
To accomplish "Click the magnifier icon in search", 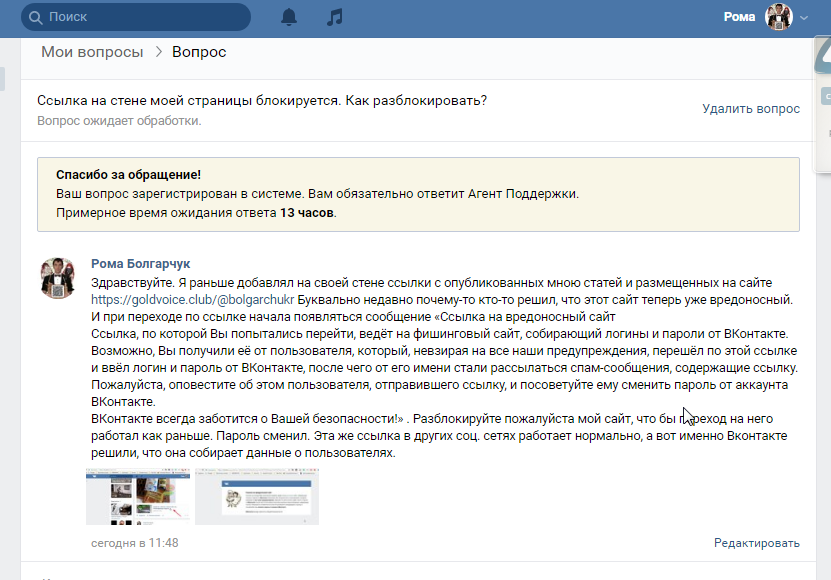I will (x=36, y=17).
